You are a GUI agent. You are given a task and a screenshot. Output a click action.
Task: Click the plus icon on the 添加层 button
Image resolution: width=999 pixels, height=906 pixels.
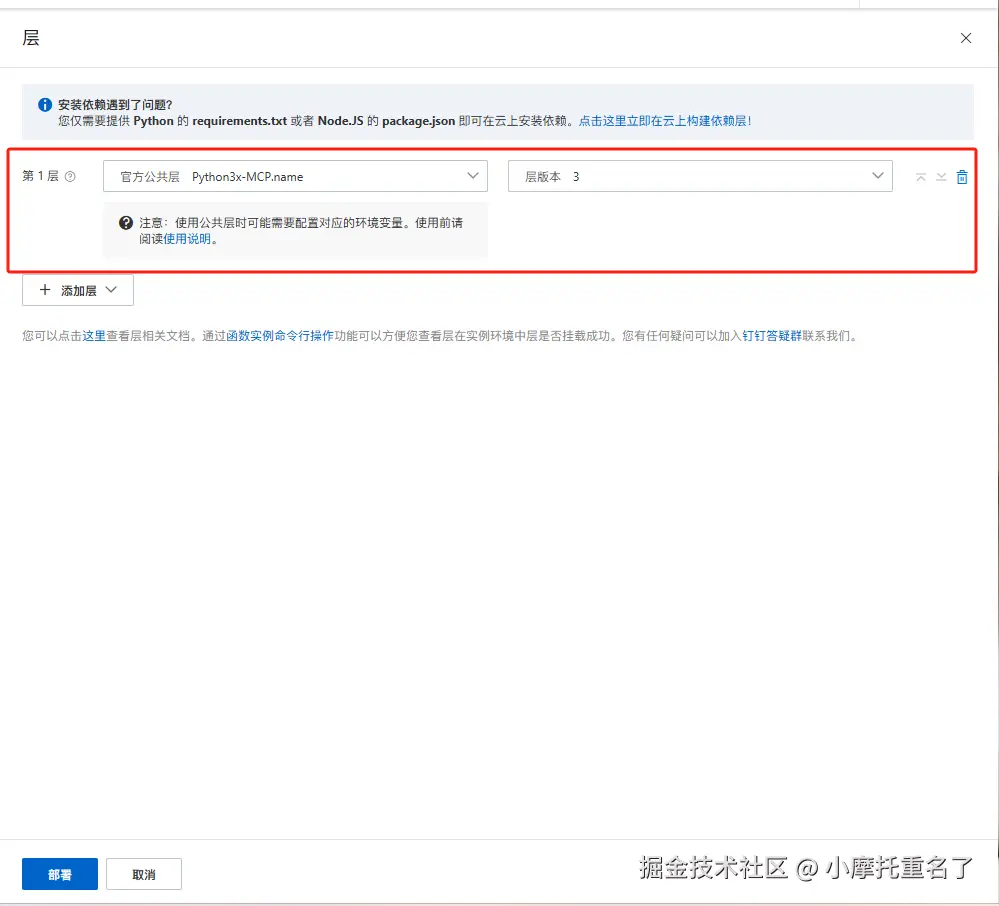[x=45, y=290]
